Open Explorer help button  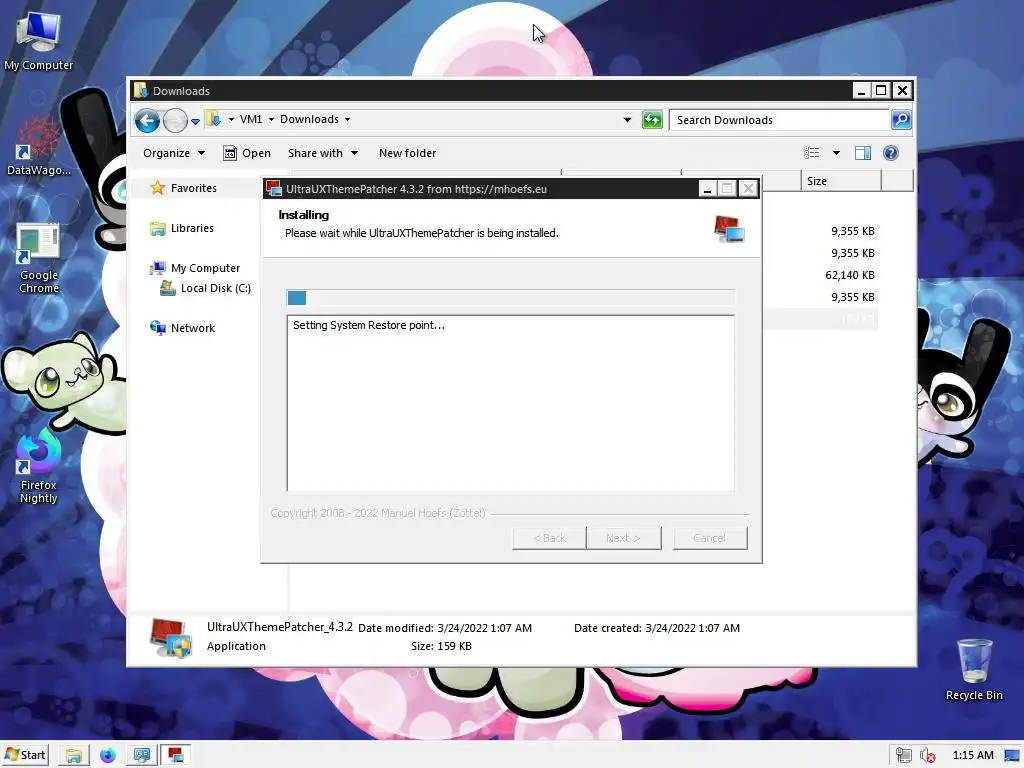point(891,153)
